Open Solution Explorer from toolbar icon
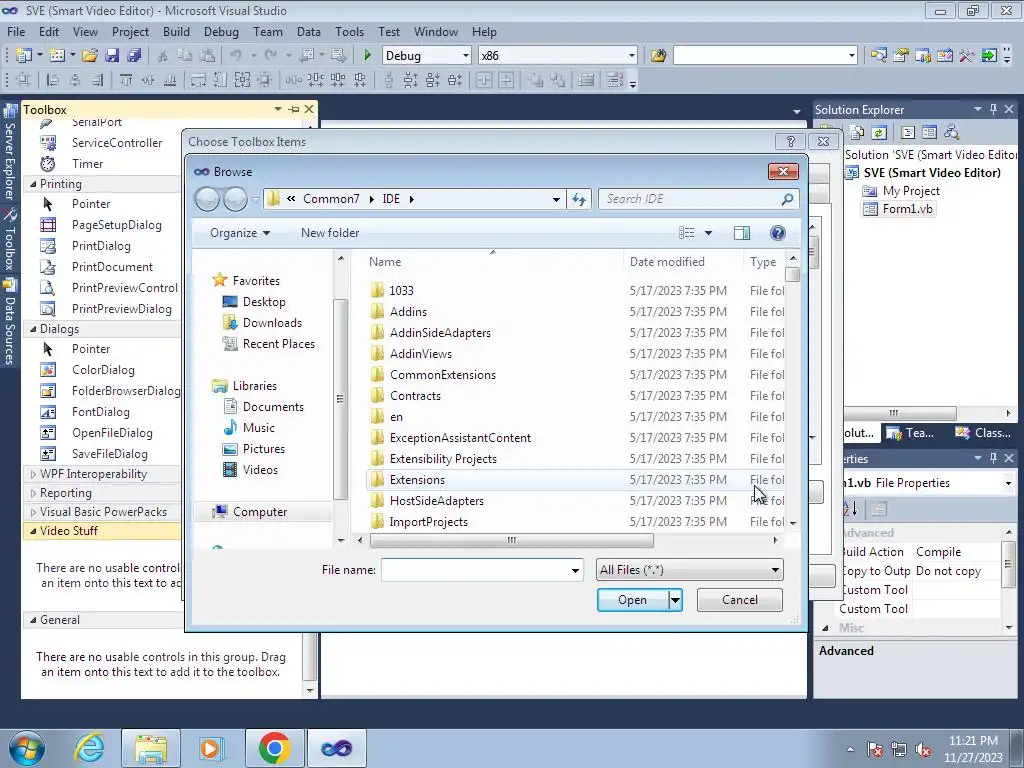 point(879,56)
